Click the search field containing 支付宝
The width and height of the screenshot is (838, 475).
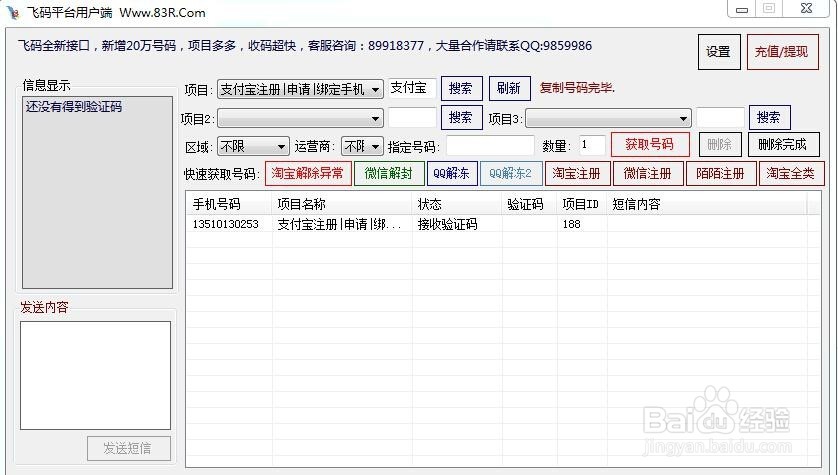(412, 88)
